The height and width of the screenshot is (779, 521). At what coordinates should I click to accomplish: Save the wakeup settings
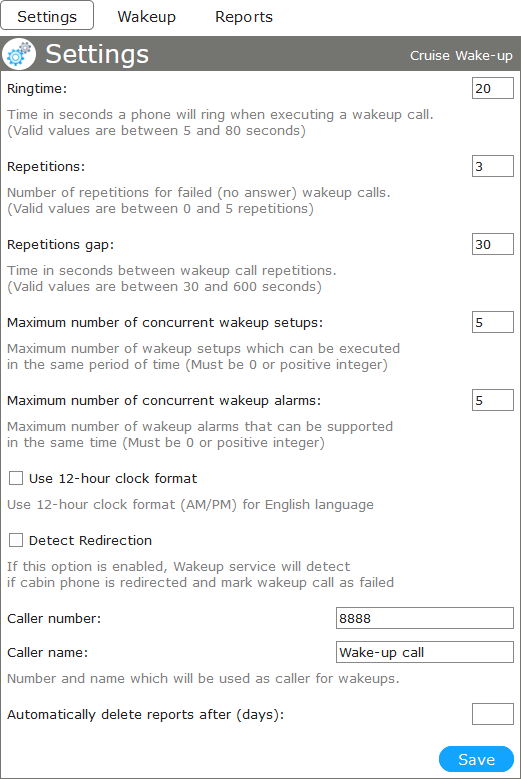476,759
